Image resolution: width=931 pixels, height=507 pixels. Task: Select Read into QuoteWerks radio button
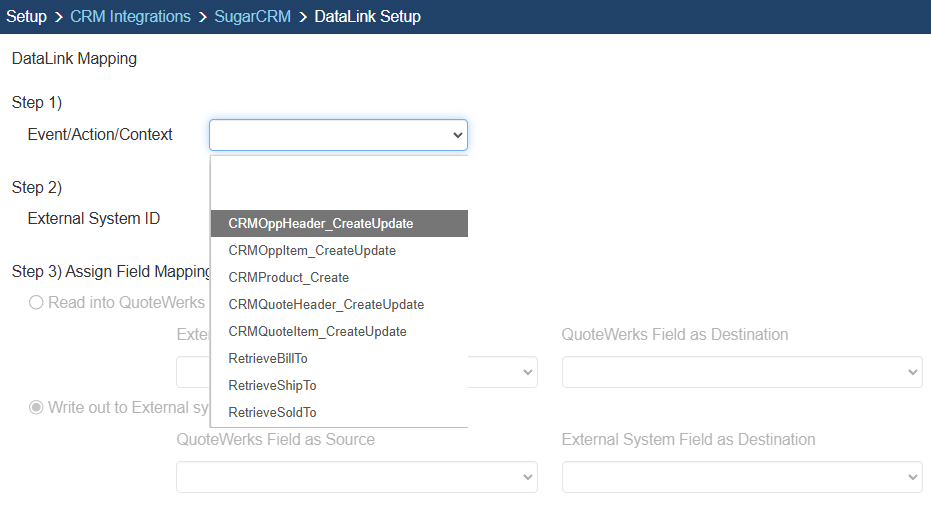[x=37, y=303]
